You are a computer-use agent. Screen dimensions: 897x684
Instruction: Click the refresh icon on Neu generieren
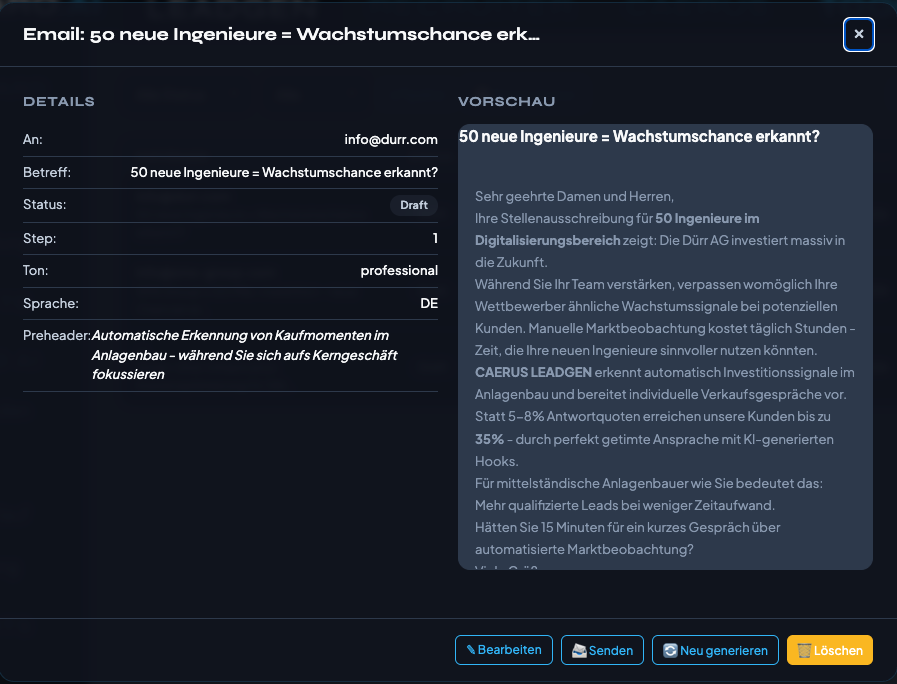pyautogui.click(x=670, y=651)
